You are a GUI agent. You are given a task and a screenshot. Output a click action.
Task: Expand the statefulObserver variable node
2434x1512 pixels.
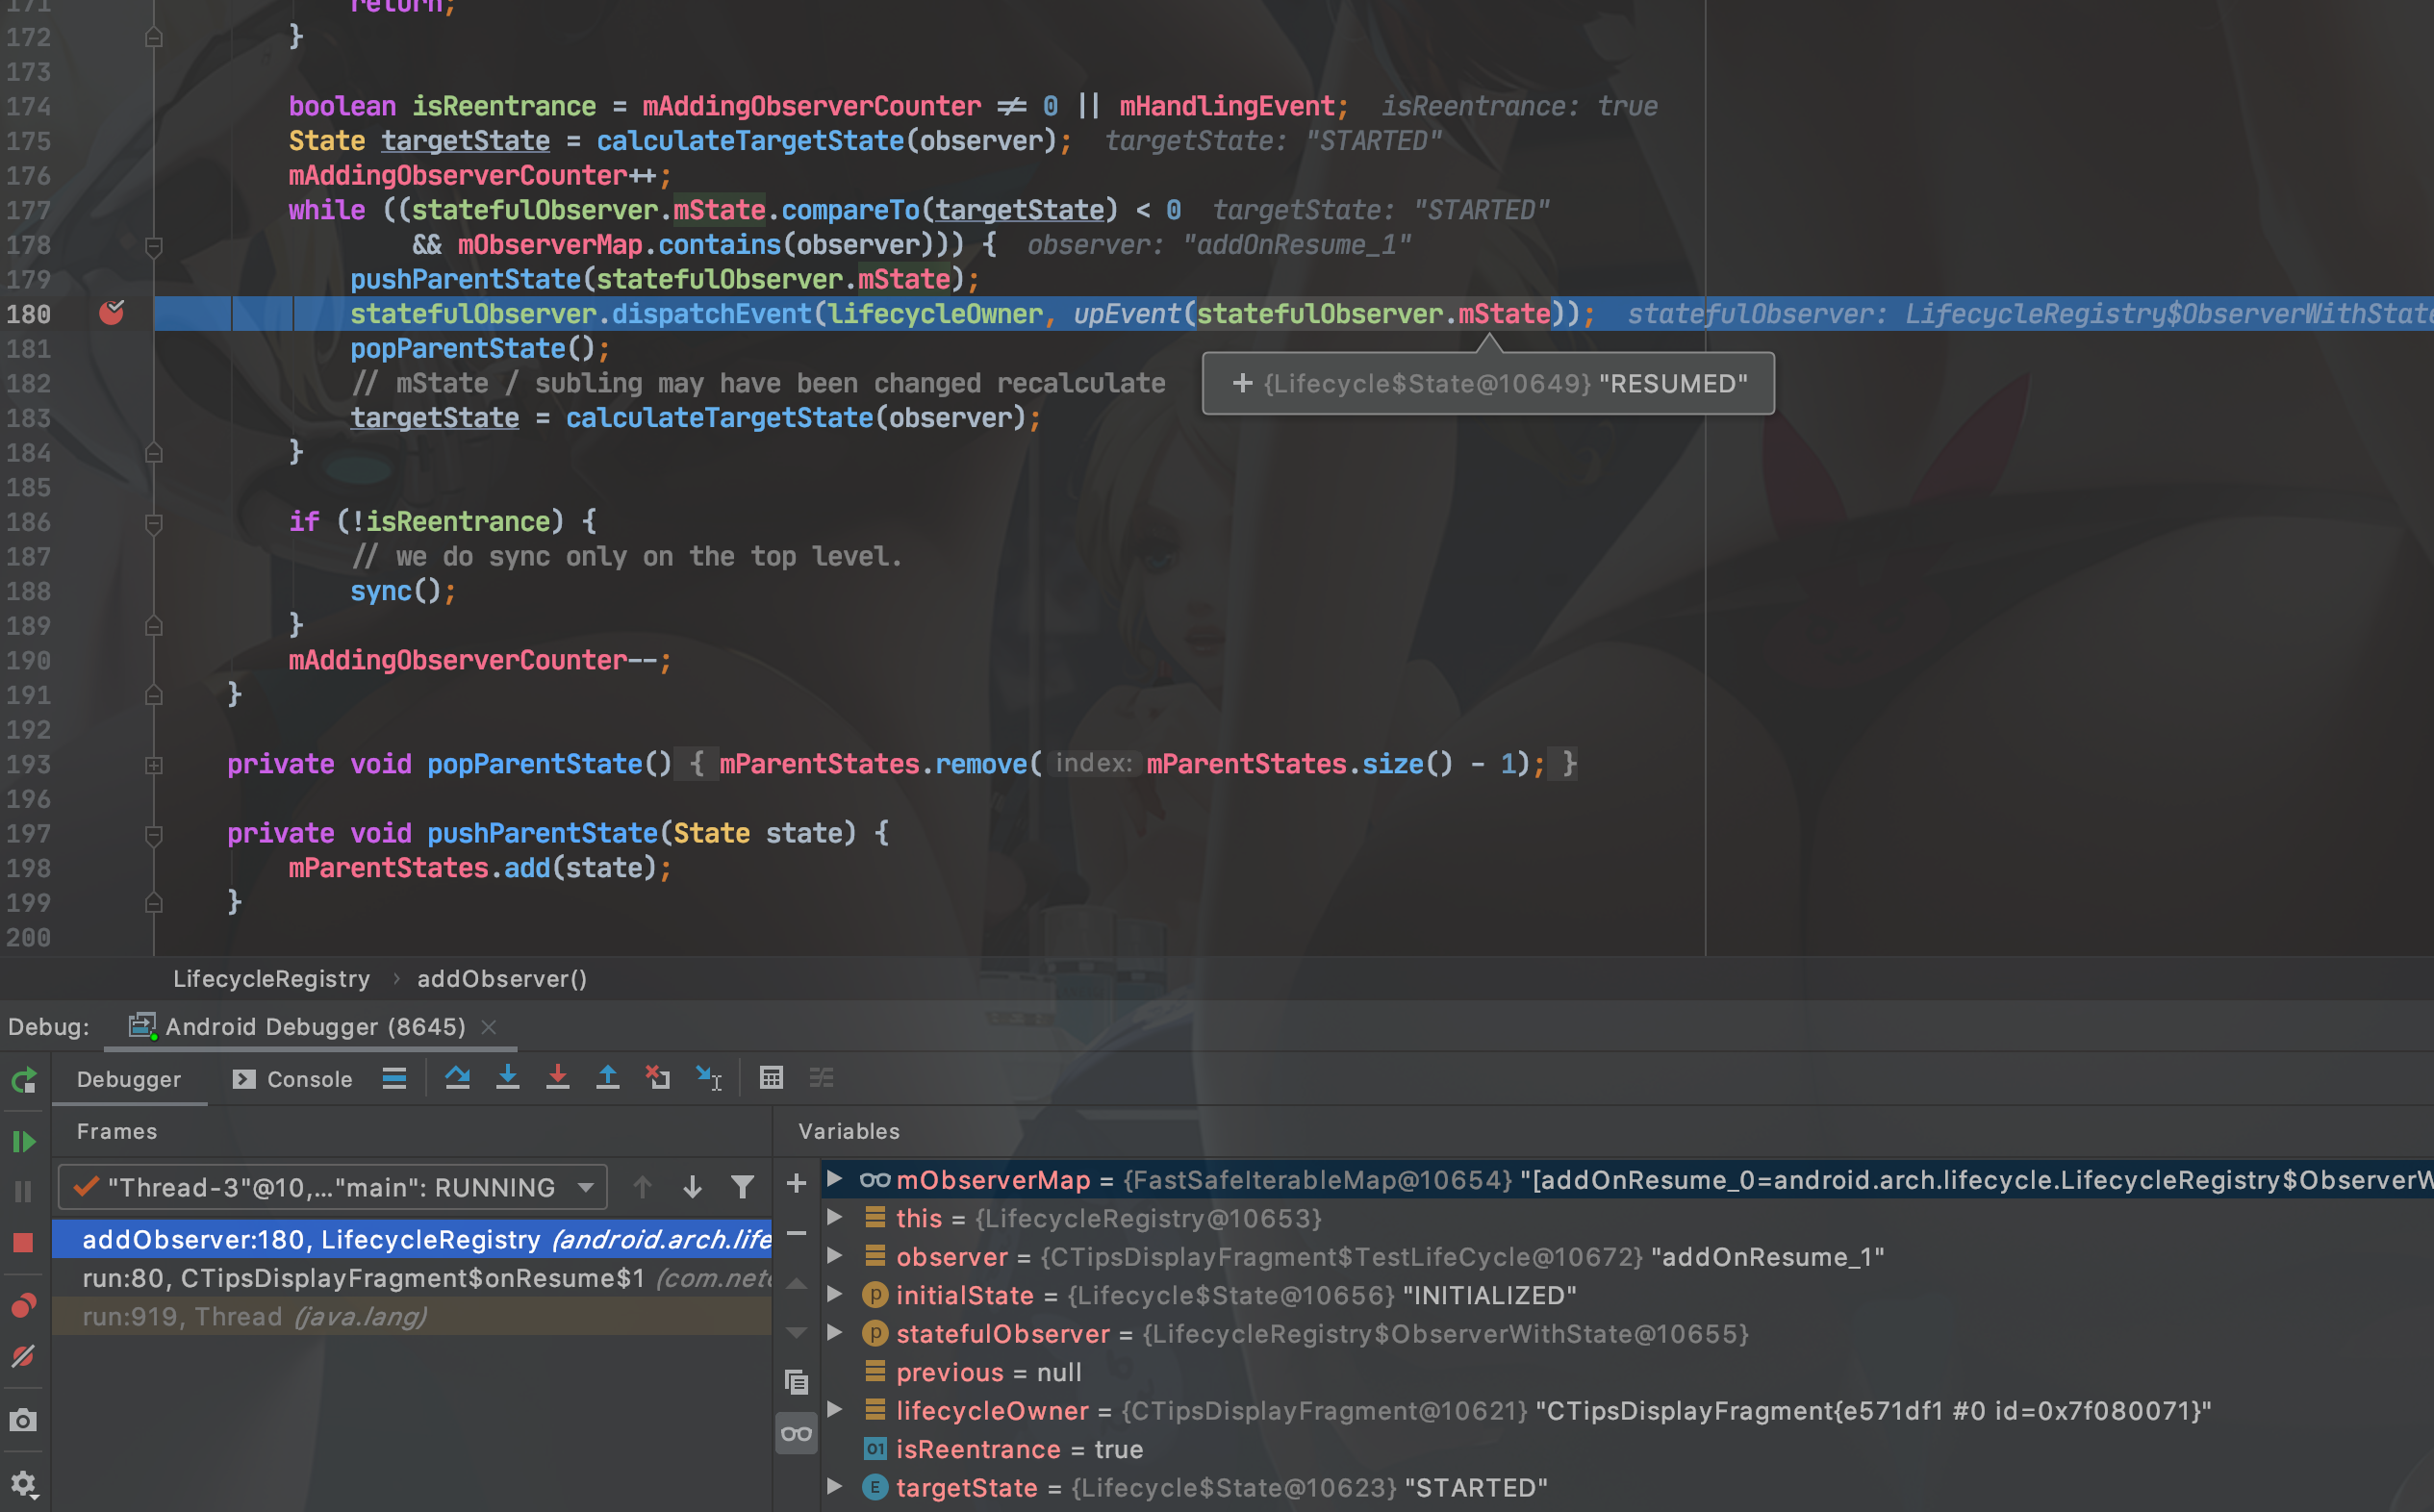pos(834,1333)
